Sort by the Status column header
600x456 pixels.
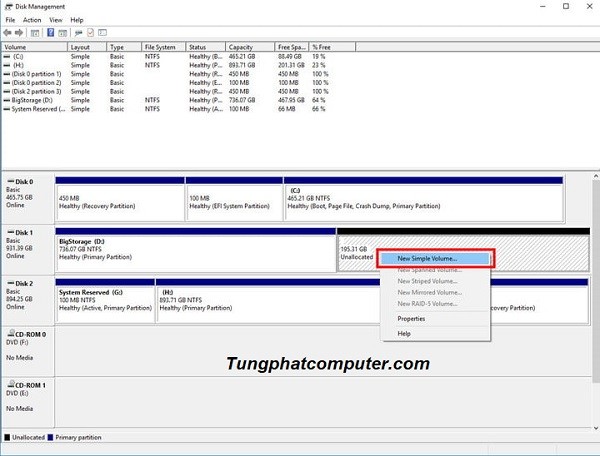pyautogui.click(x=205, y=47)
